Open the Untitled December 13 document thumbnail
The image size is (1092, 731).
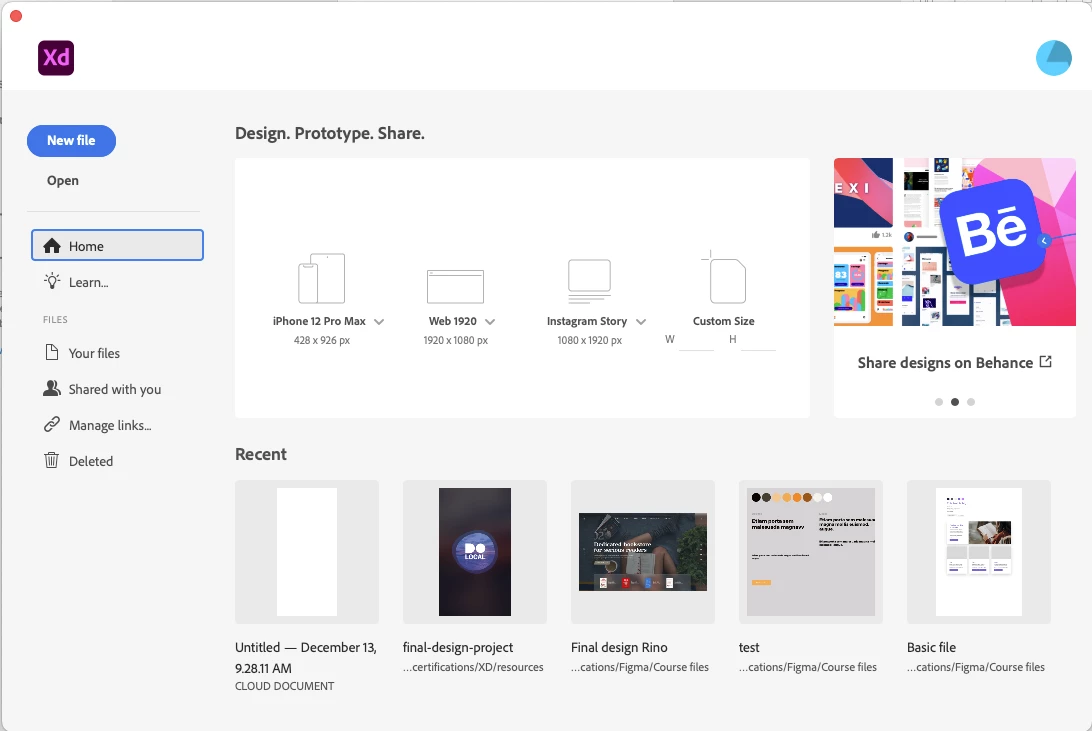pos(307,552)
